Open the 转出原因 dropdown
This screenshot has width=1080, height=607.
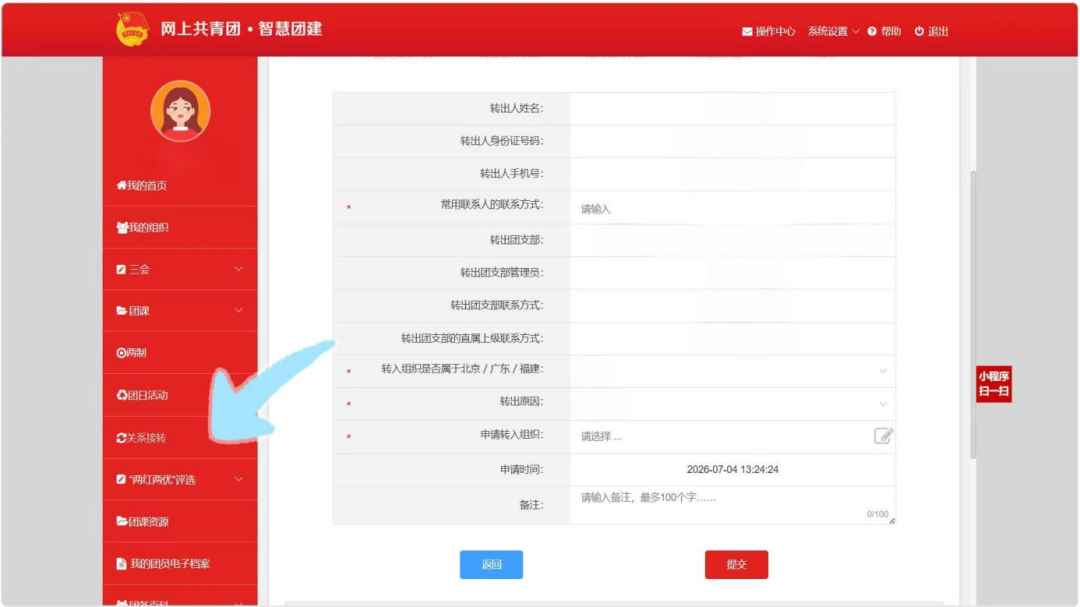coord(732,403)
